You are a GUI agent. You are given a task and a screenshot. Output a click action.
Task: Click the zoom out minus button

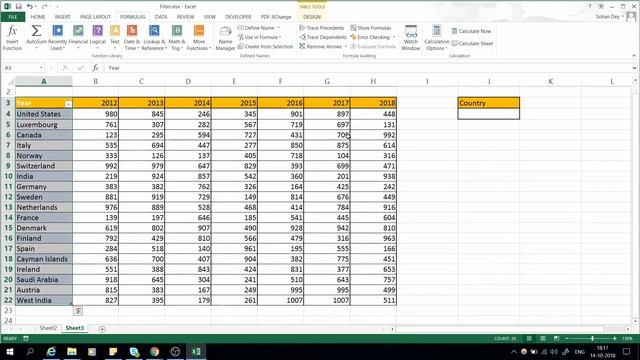click(x=567, y=338)
